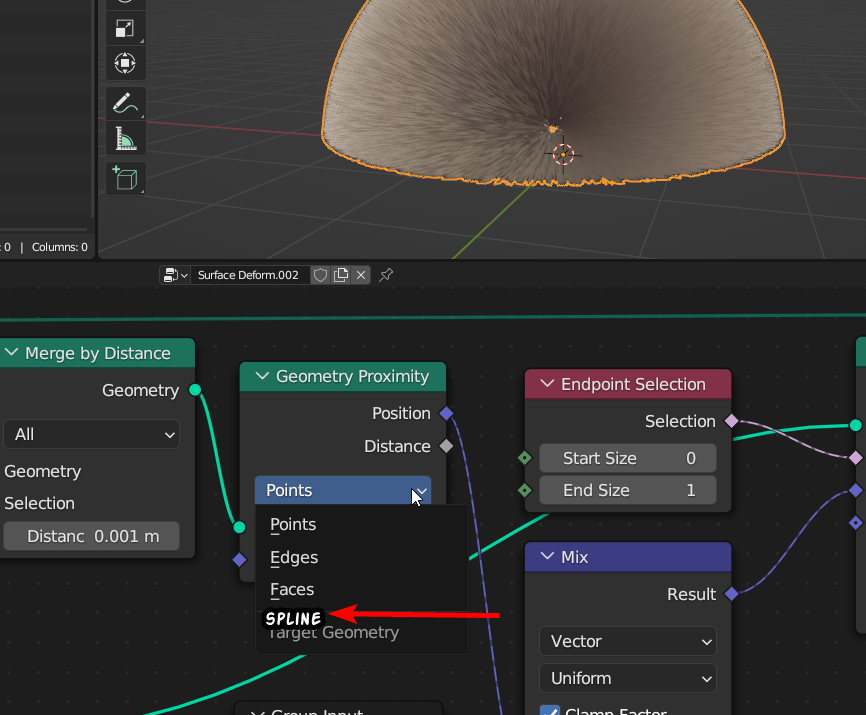Click the Start Size value field

point(628,458)
